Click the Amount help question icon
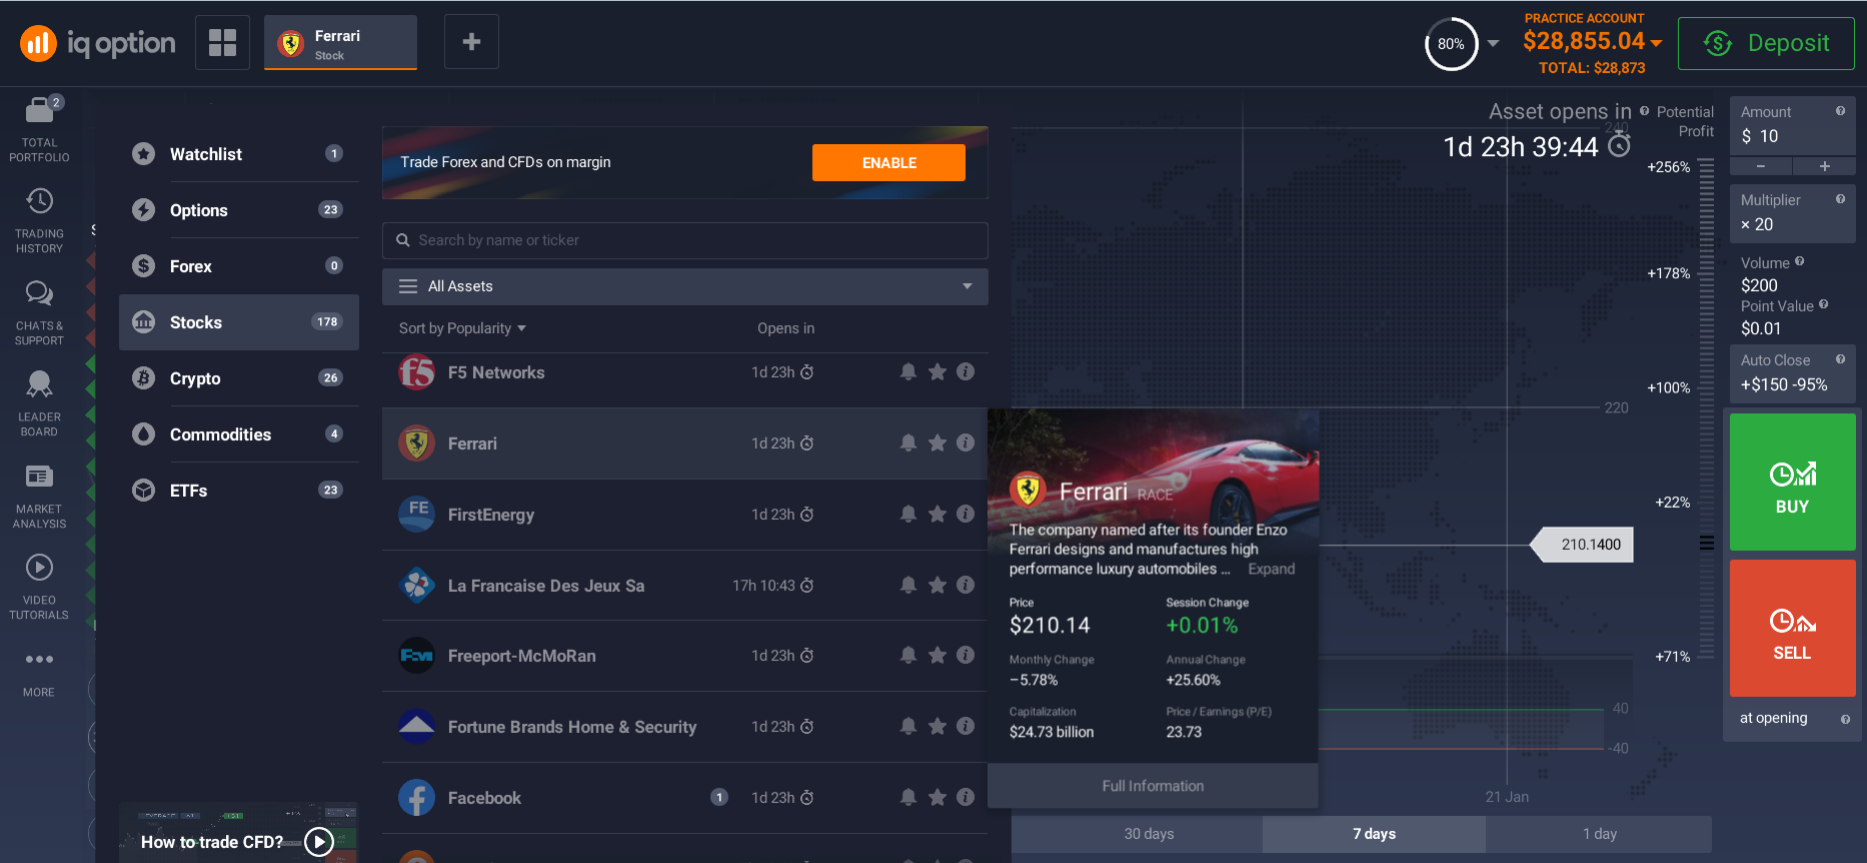 (x=1840, y=111)
